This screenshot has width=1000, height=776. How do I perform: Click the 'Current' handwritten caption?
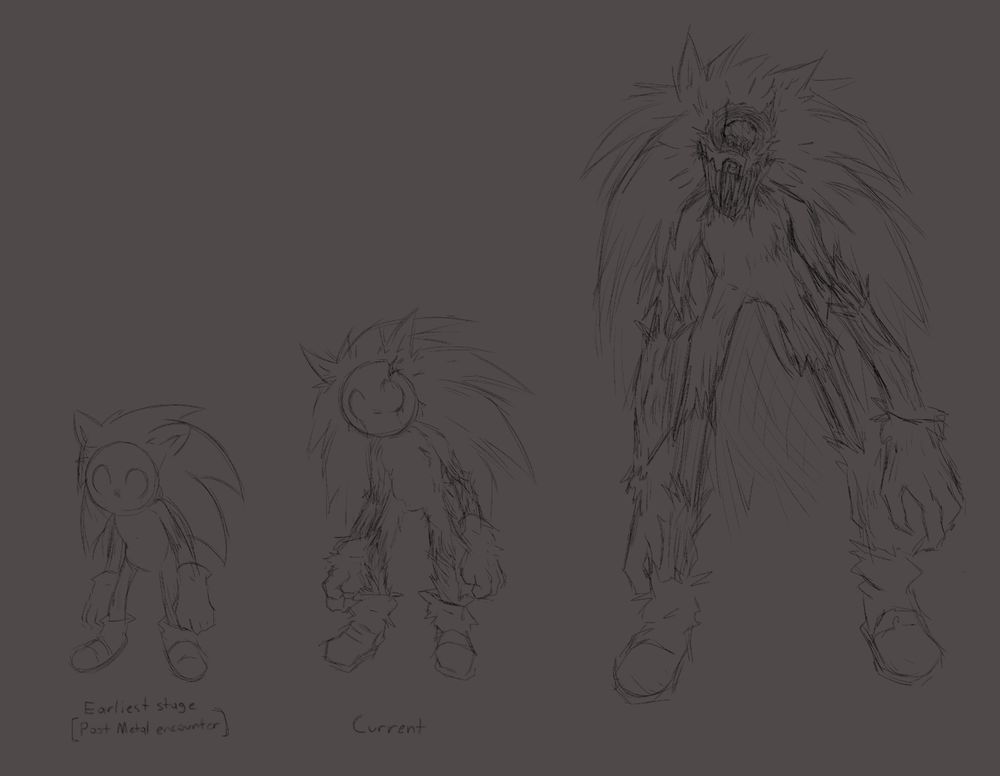pyautogui.click(x=388, y=726)
